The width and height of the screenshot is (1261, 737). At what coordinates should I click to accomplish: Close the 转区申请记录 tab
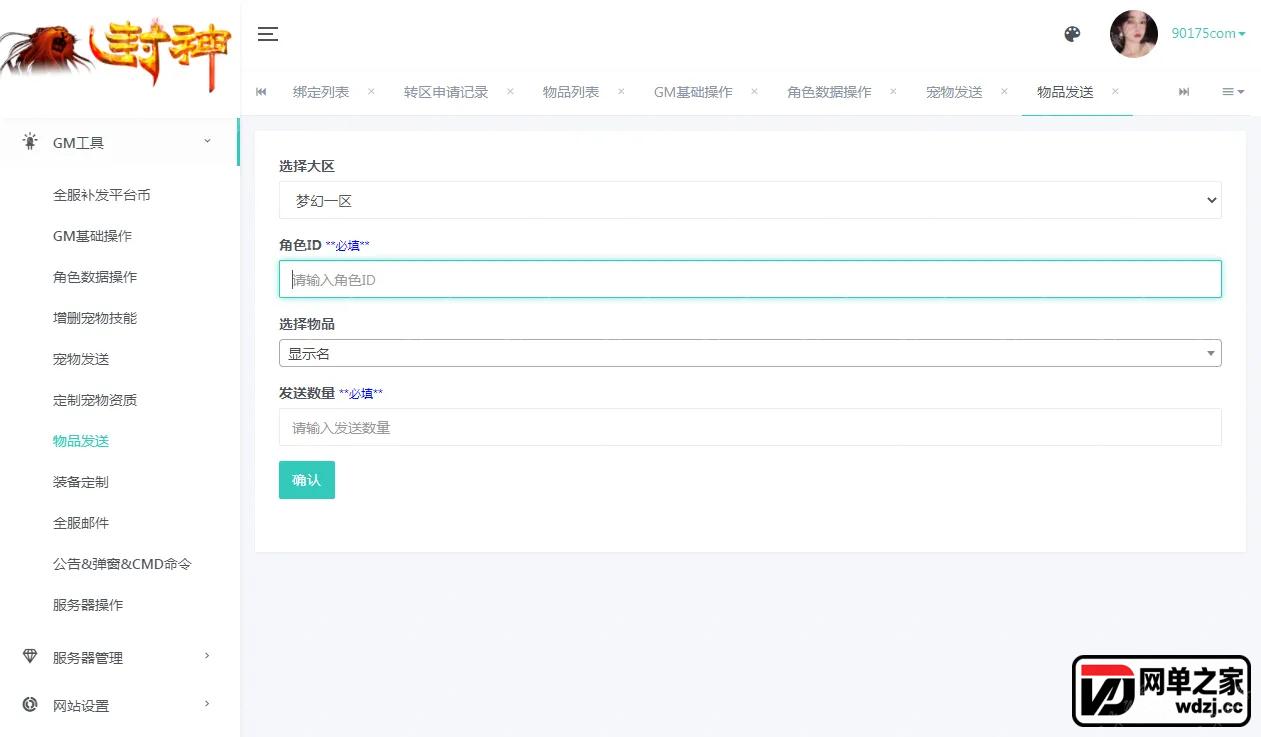pyautogui.click(x=510, y=91)
